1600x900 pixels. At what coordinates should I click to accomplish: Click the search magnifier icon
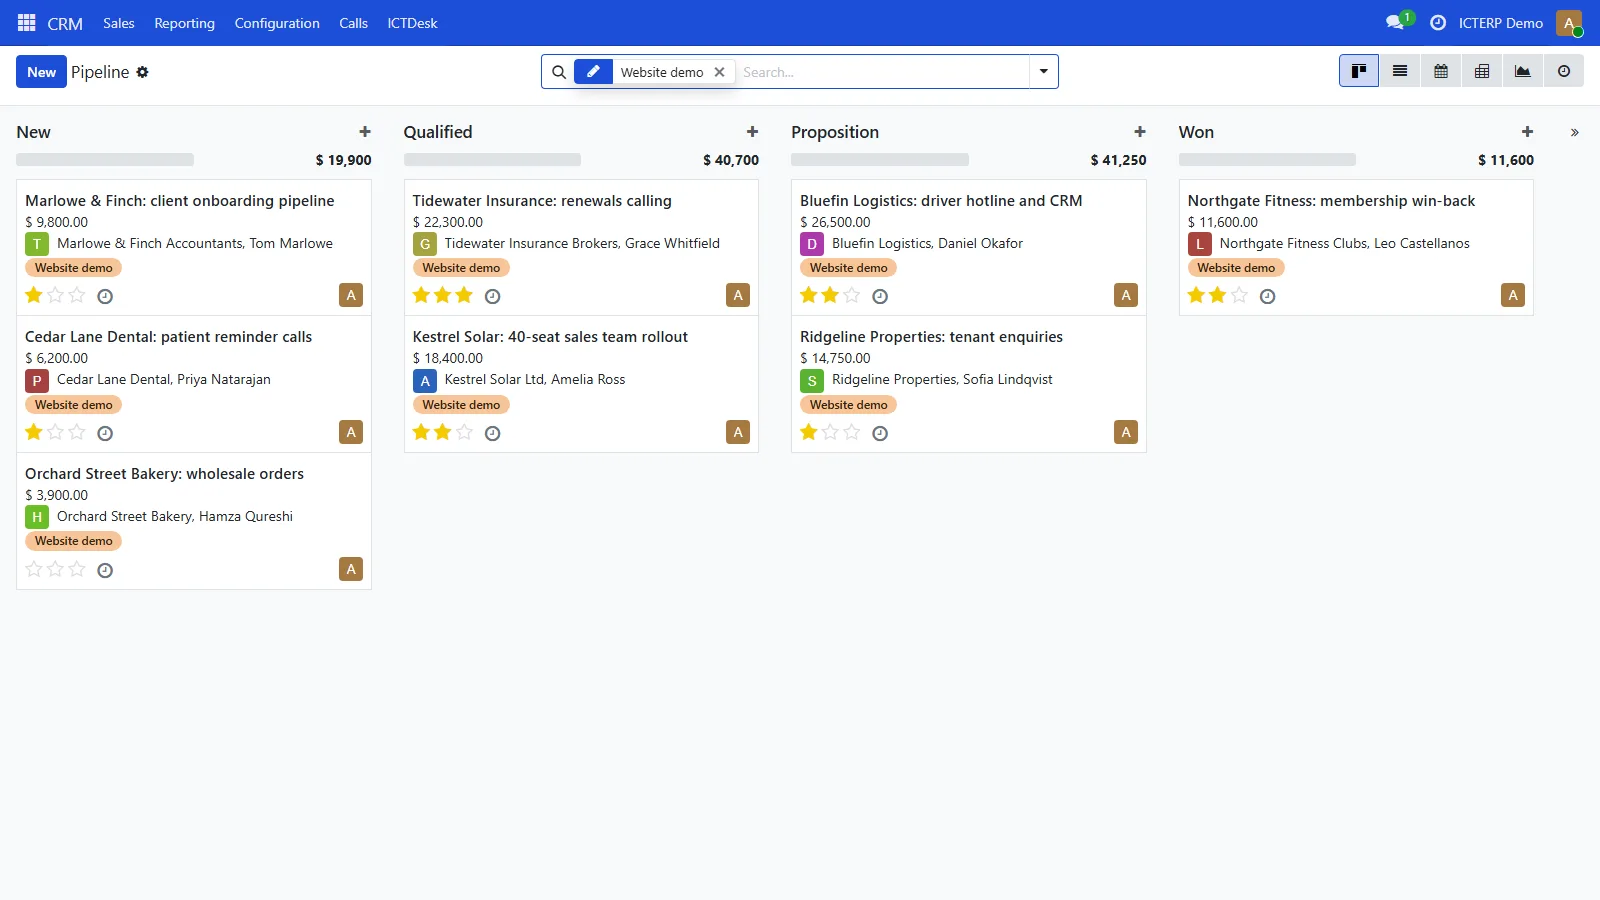[559, 72]
